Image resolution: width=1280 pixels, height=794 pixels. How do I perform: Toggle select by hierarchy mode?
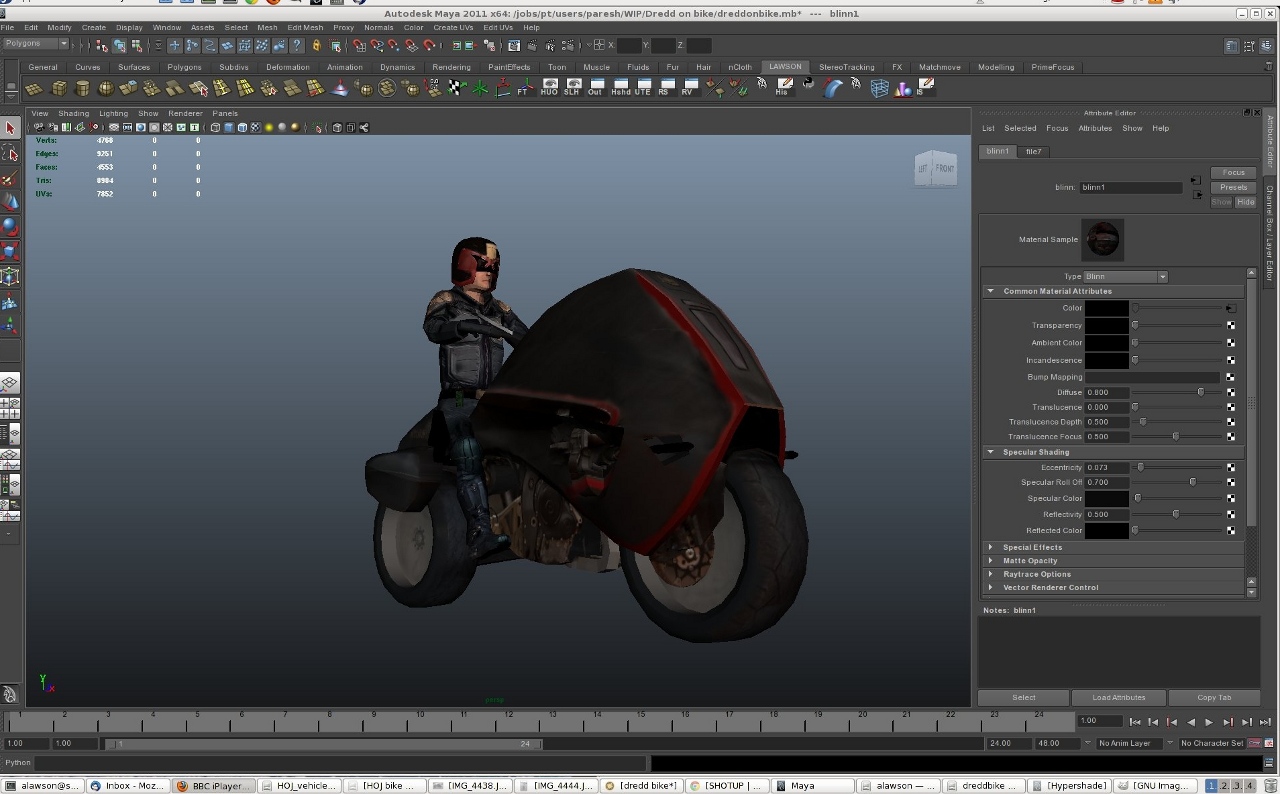[102, 45]
